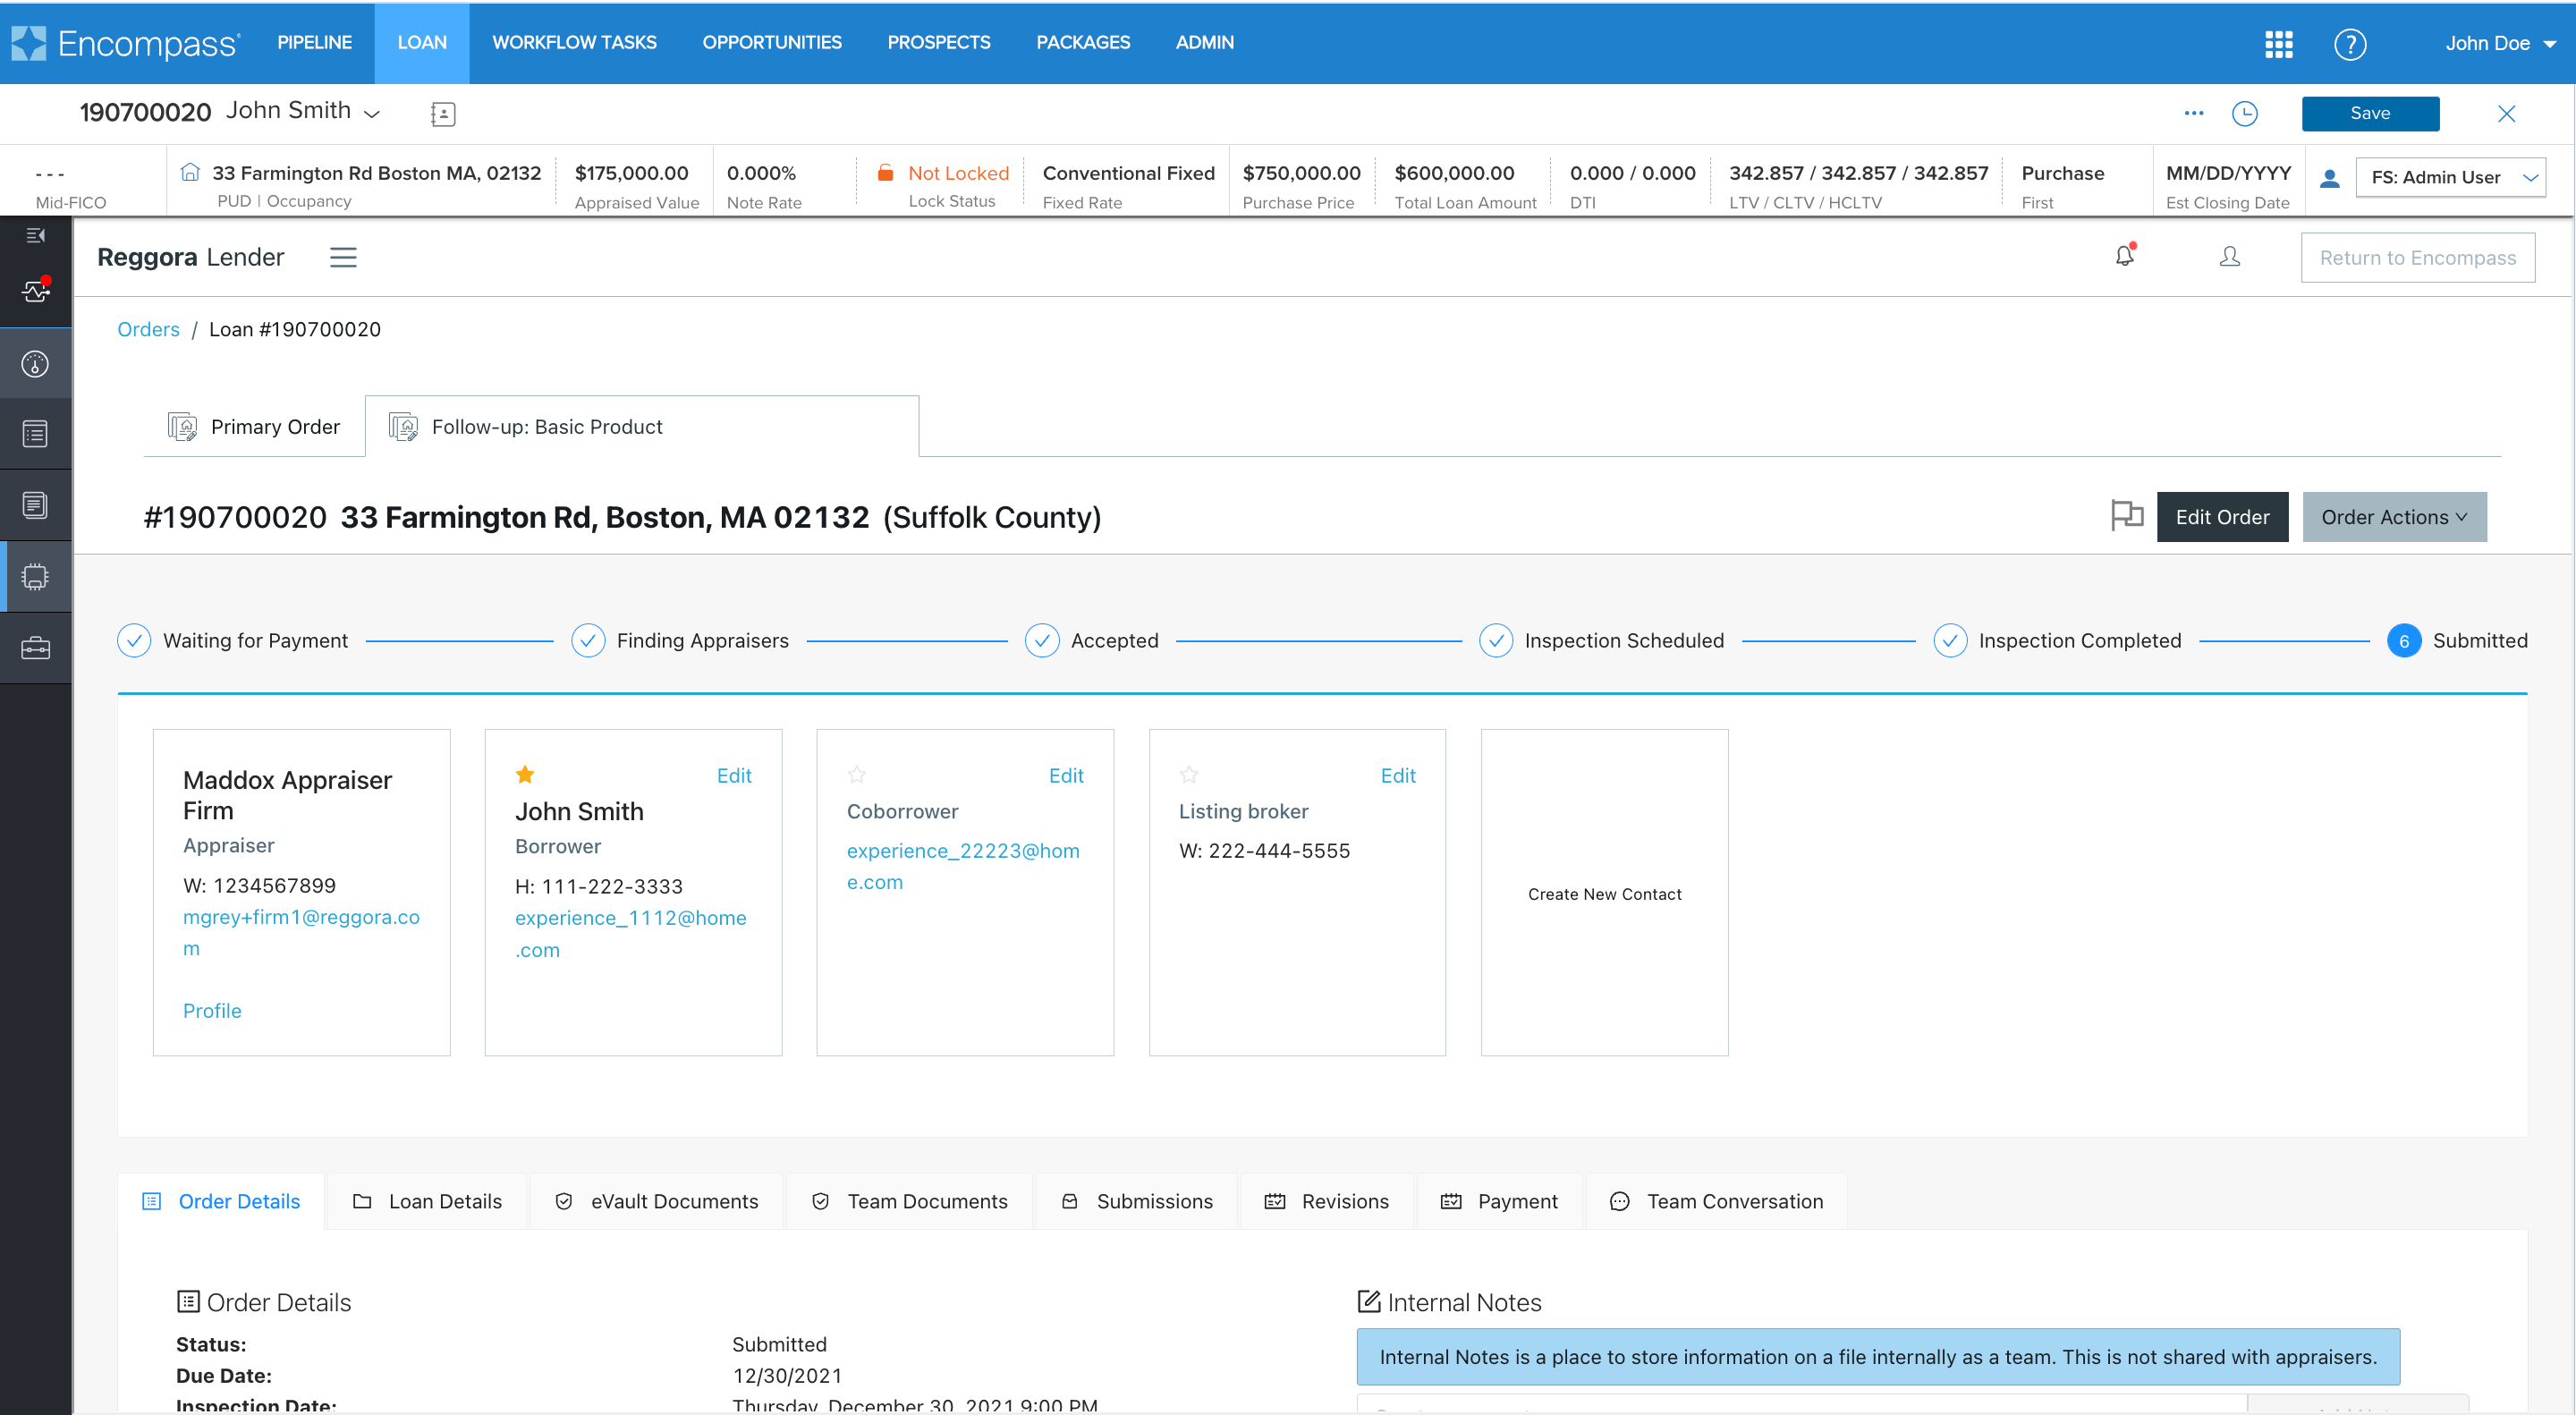Open borrower contact card icon next to John Smith
The image size is (2576, 1415).
442,114
